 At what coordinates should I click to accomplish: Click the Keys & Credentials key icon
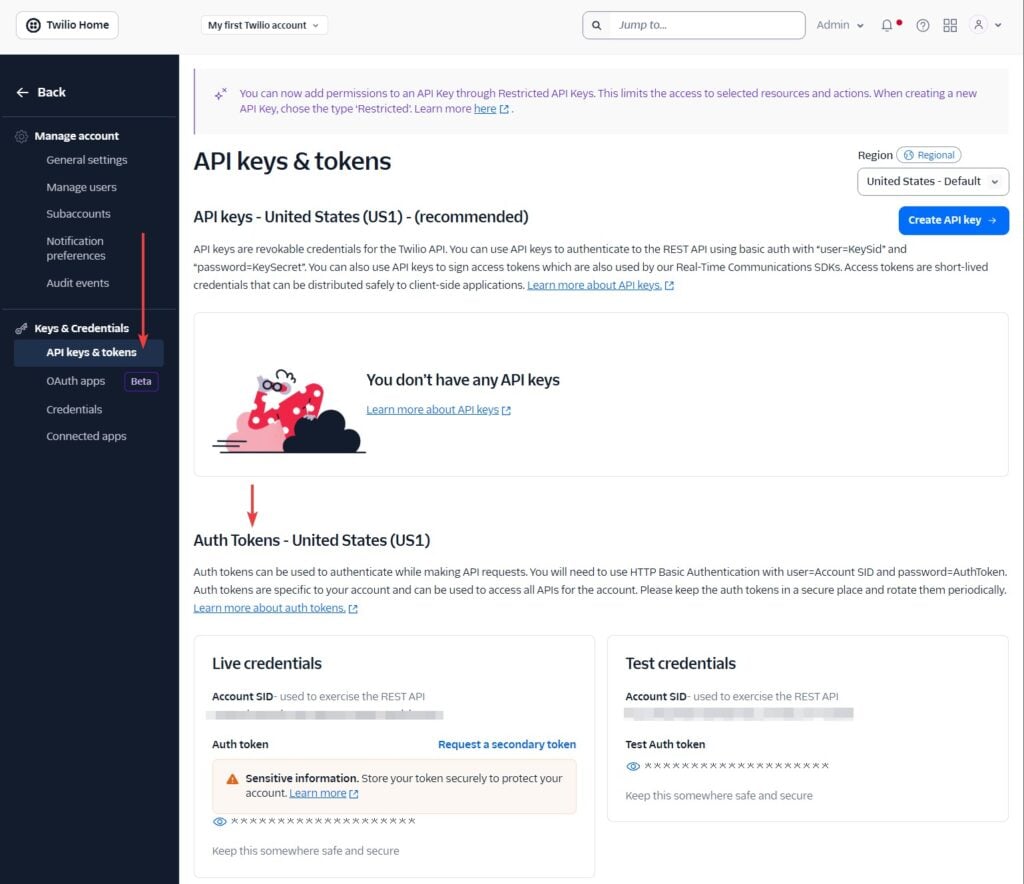coord(21,328)
